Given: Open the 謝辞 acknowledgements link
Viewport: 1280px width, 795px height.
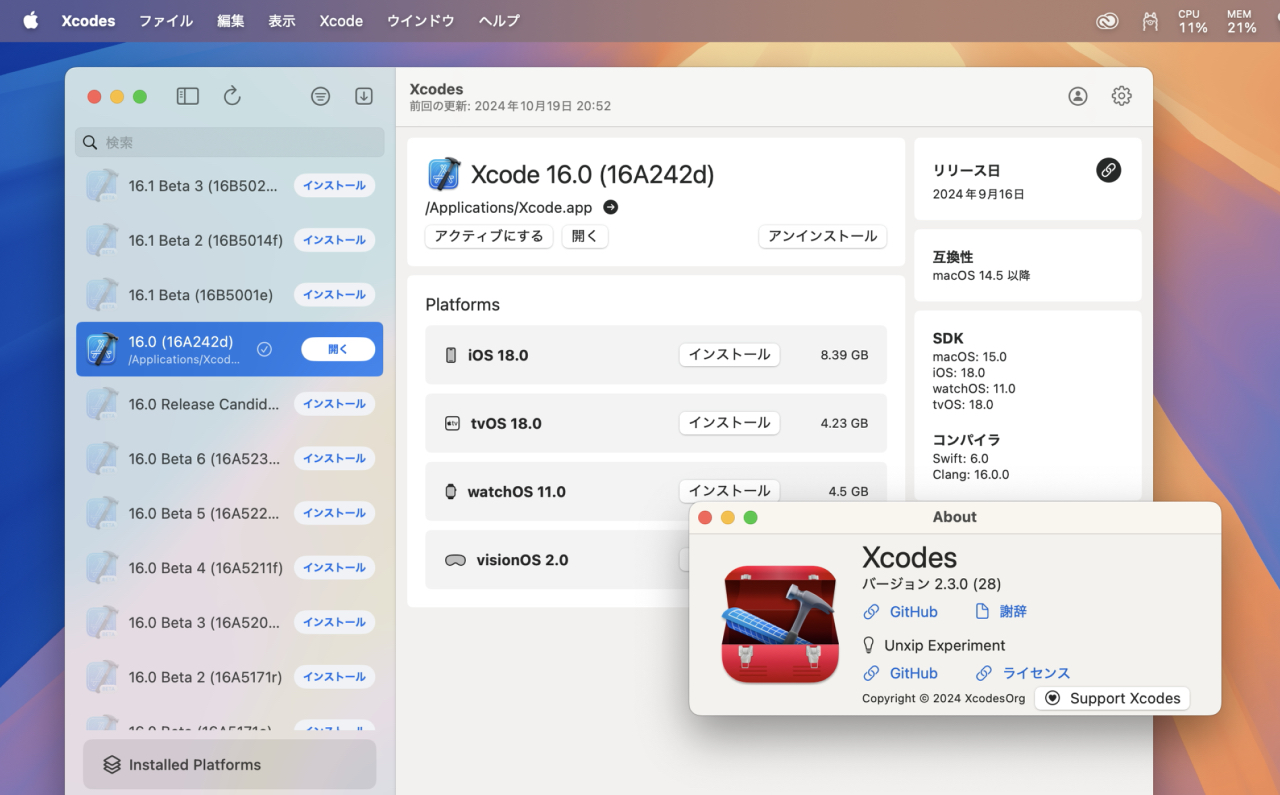Looking at the screenshot, I should pos(1001,611).
